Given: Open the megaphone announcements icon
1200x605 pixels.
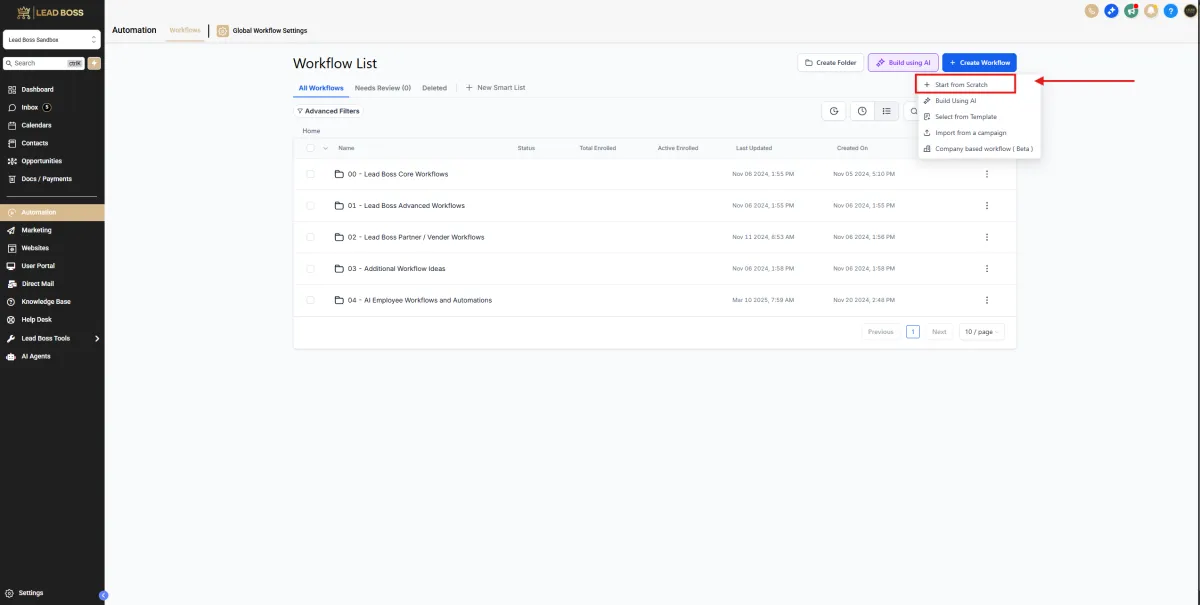Looking at the screenshot, I should click(1131, 11).
